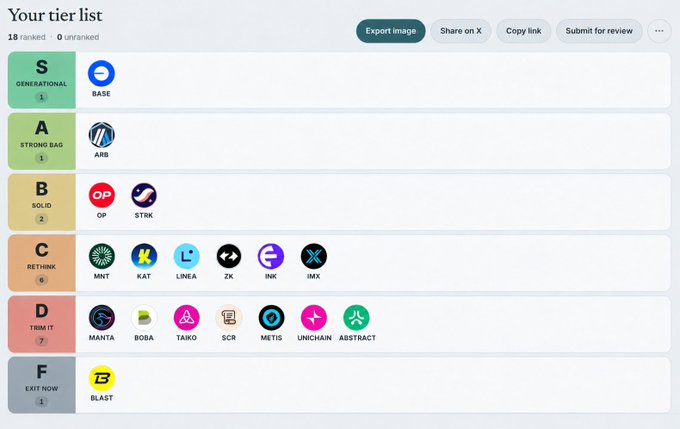The height and width of the screenshot is (429, 680).
Task: Pick the INK token icon
Action: [x=271, y=256]
